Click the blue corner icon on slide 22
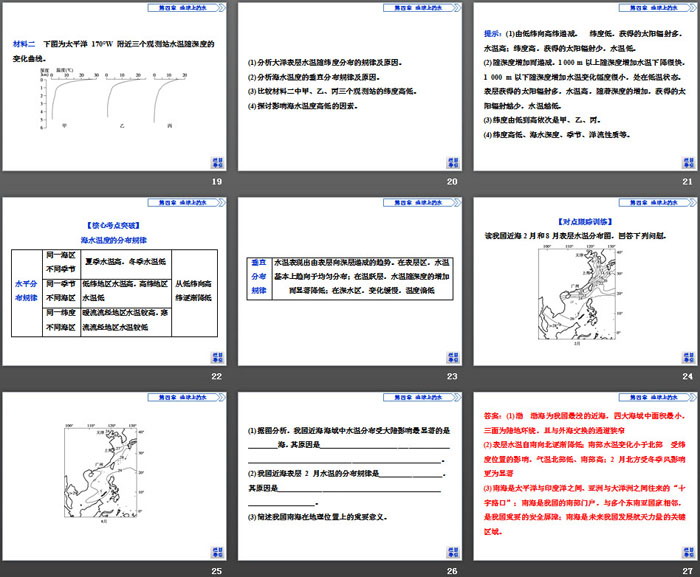The width and height of the screenshot is (700, 577). click(217, 359)
